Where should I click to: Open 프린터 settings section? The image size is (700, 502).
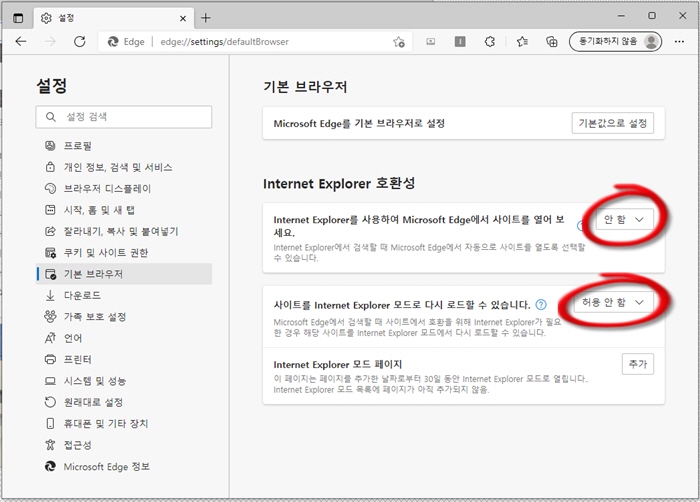124,360
